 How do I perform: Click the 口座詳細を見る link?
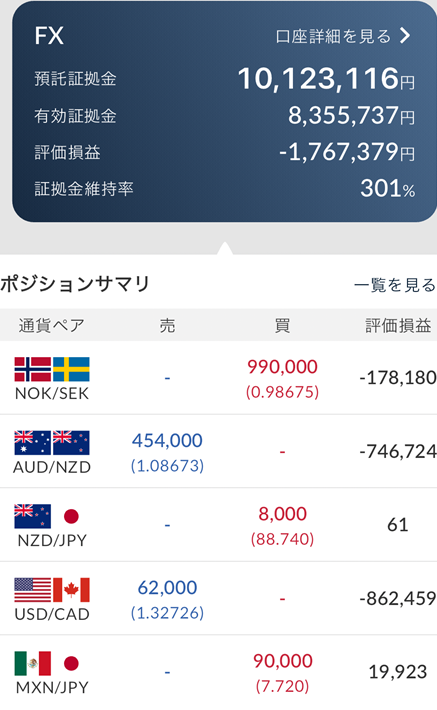tap(333, 36)
